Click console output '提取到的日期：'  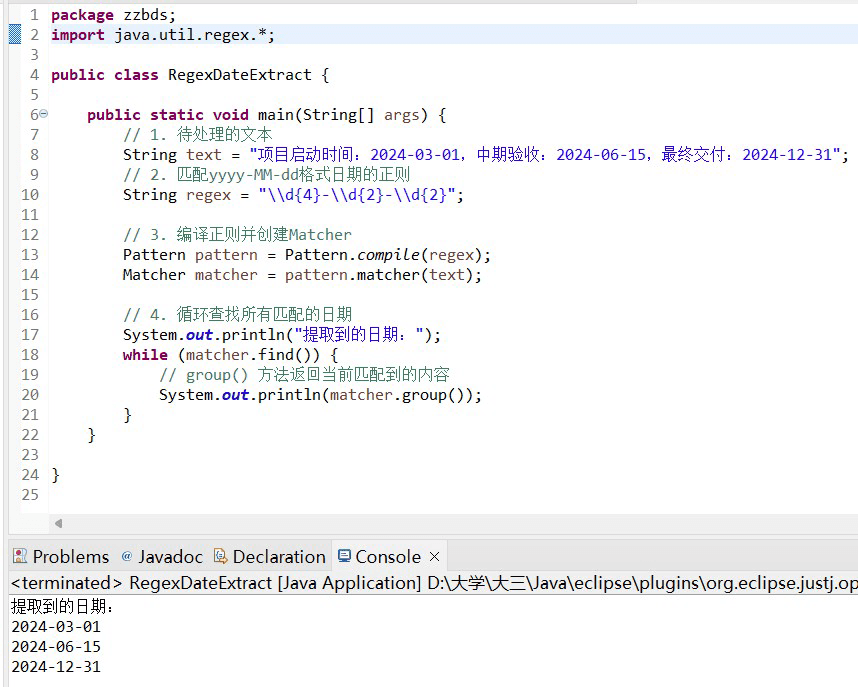[x=63, y=607]
